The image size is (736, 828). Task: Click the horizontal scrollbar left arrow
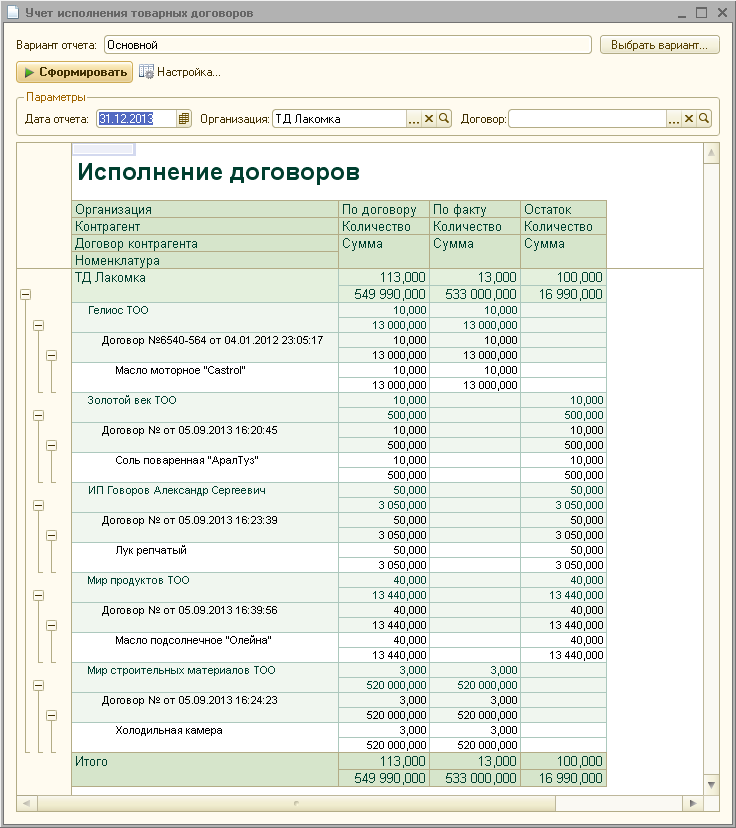[x=26, y=803]
